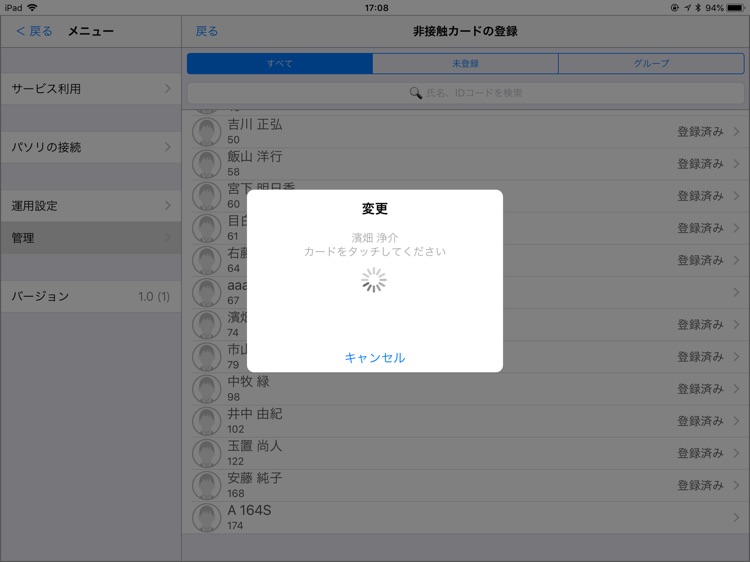750x562 pixels.
Task: Tap the avatar icon of ID 74 row
Action: click(207, 324)
